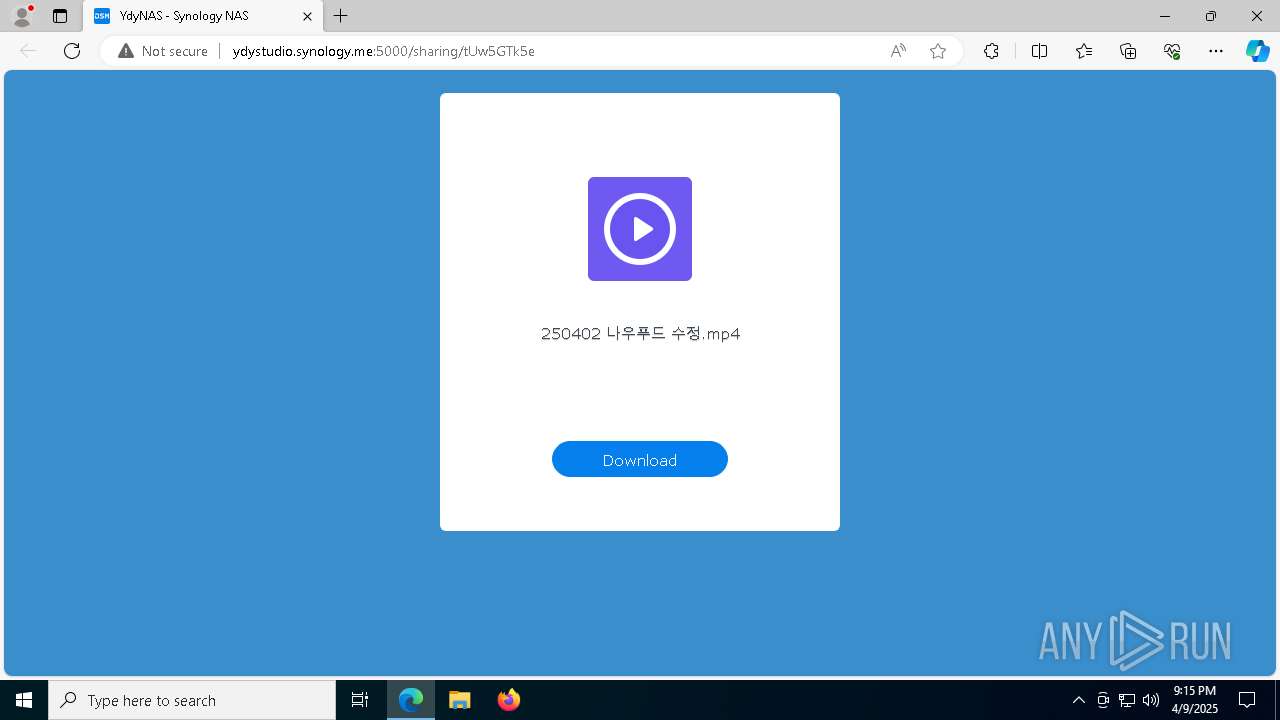
Task: Open the browser profile icon
Action: tap(22, 16)
